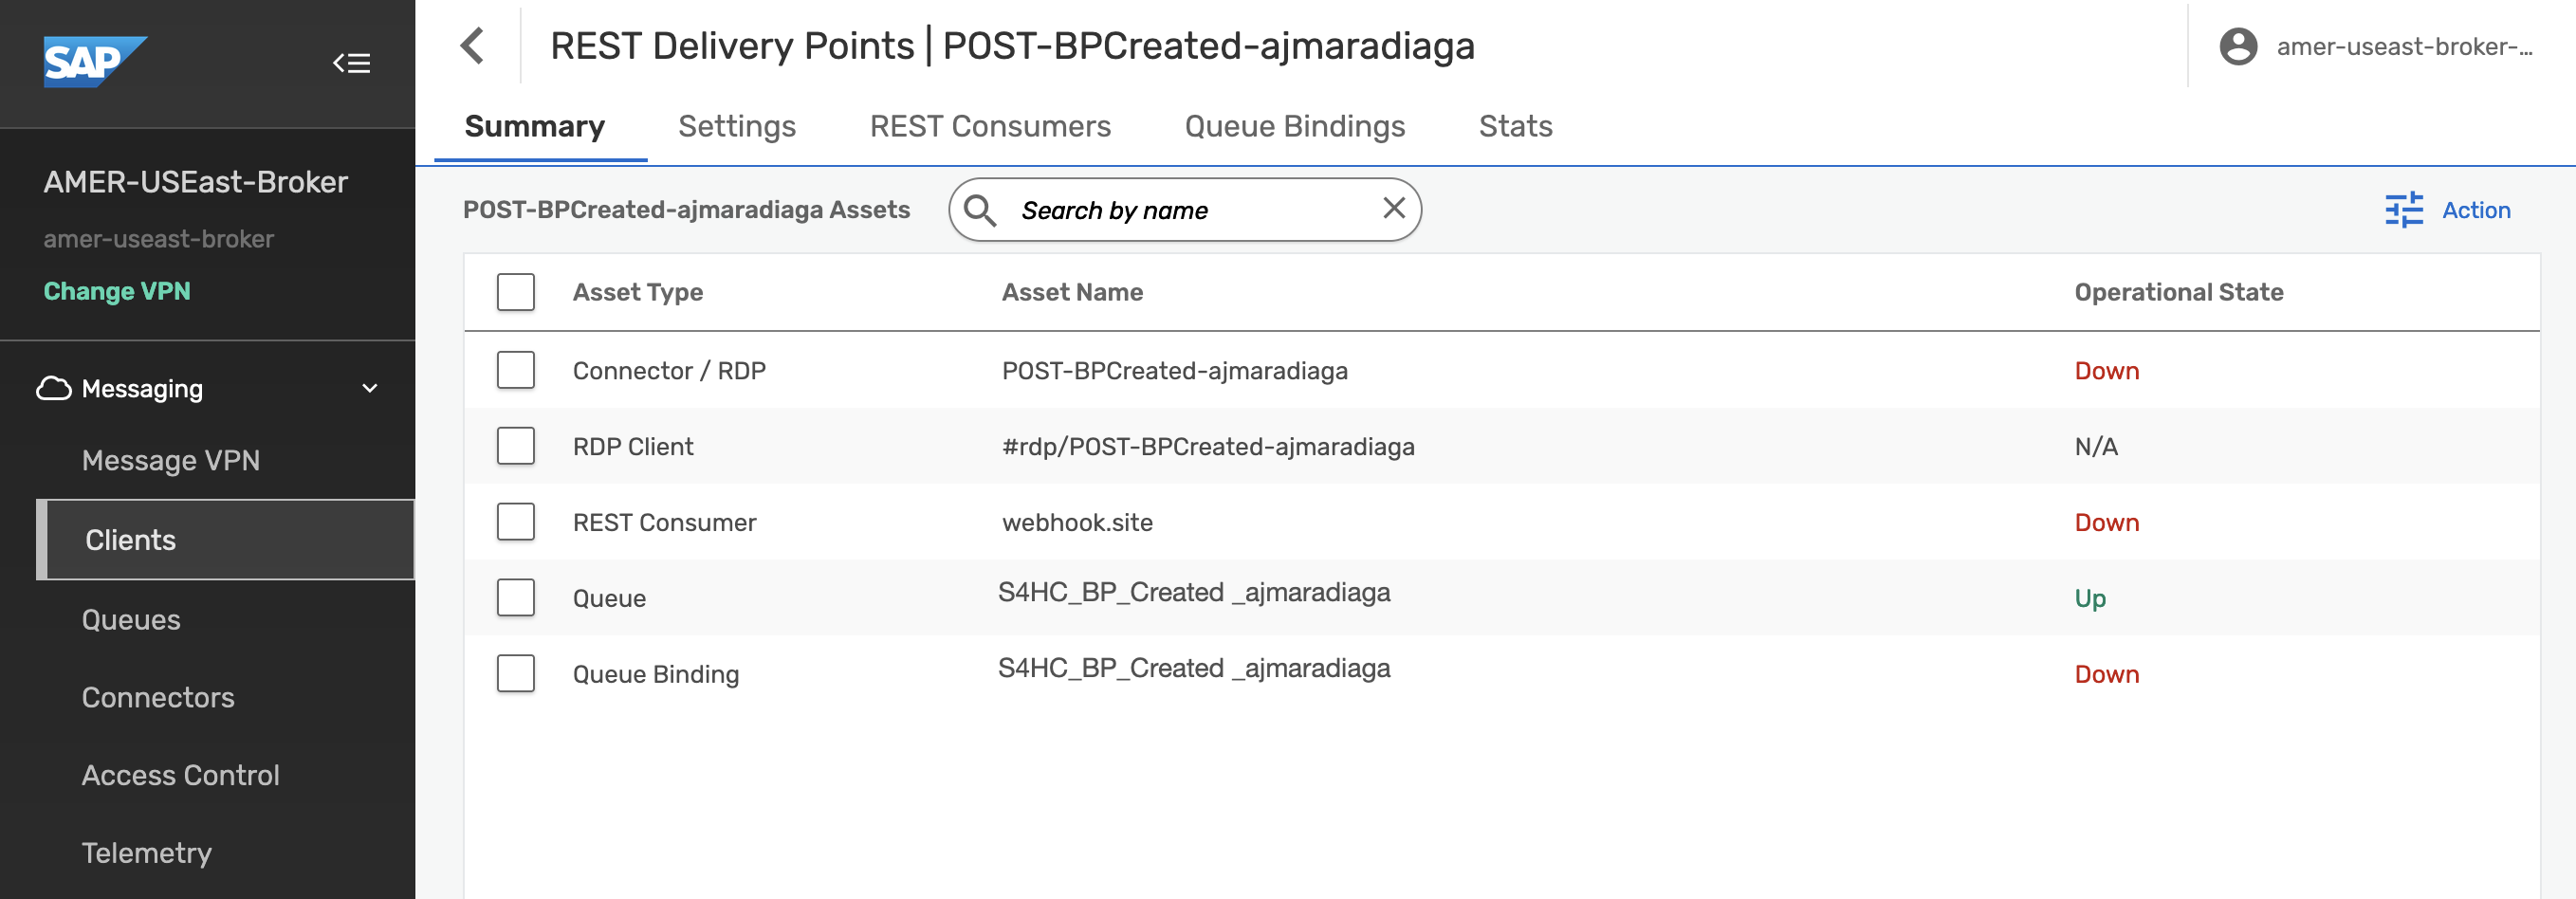Collapse the Messaging section chevron

click(370, 389)
